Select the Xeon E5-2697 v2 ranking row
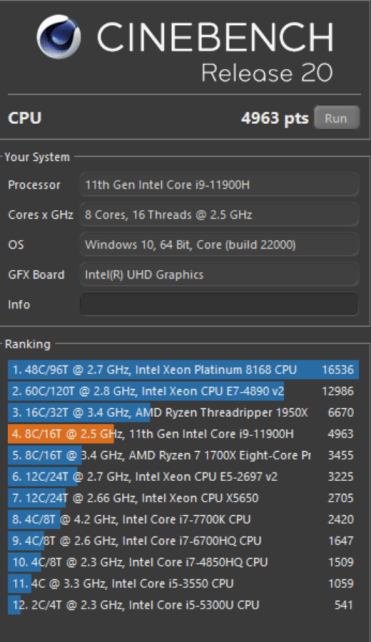371x642 pixels. click(183, 477)
